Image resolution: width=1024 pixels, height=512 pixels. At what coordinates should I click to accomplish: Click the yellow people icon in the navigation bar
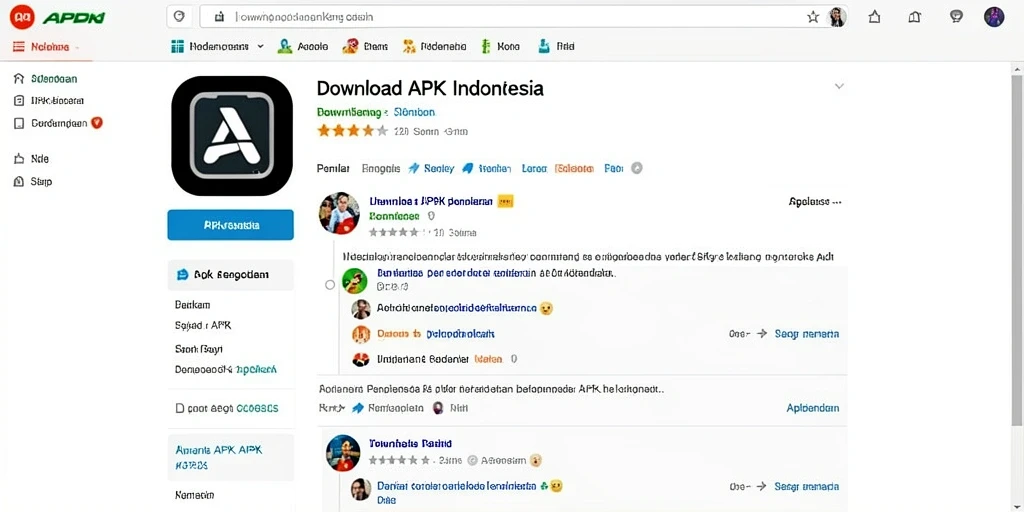(409, 46)
